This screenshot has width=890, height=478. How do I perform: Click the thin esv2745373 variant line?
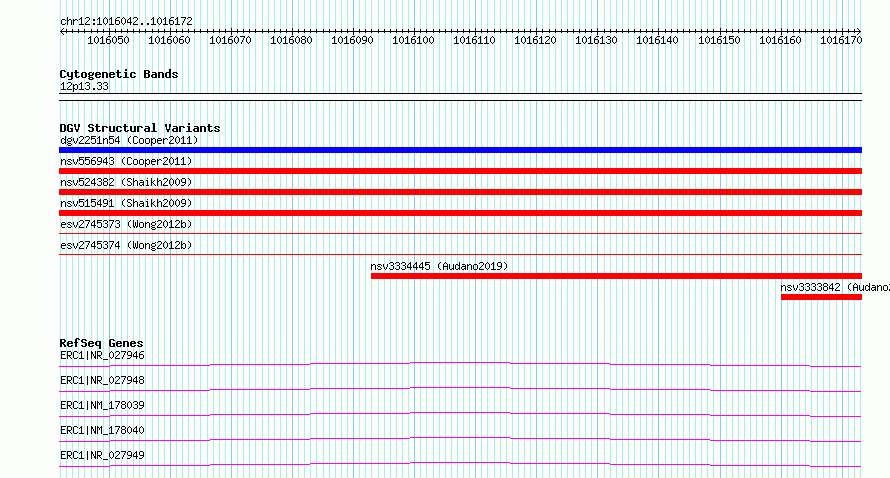coord(460,233)
